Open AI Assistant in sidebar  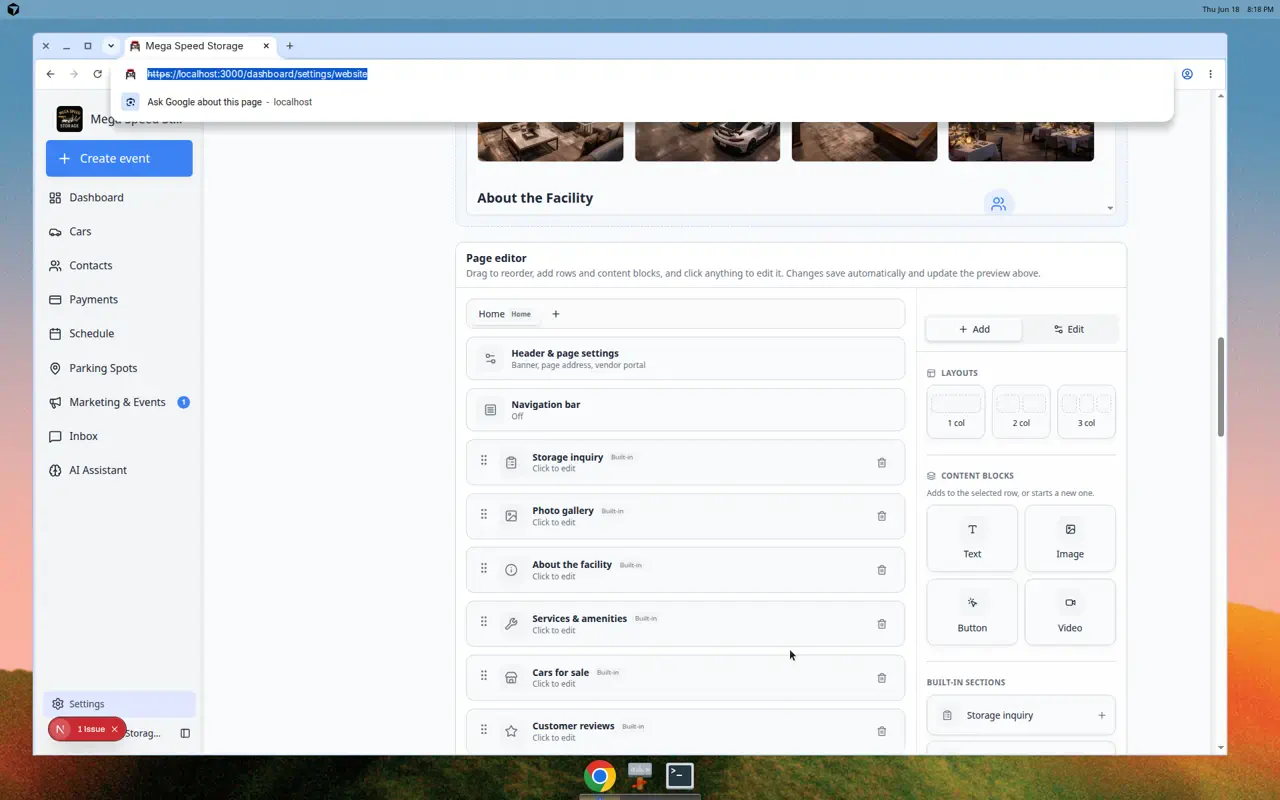119,470
